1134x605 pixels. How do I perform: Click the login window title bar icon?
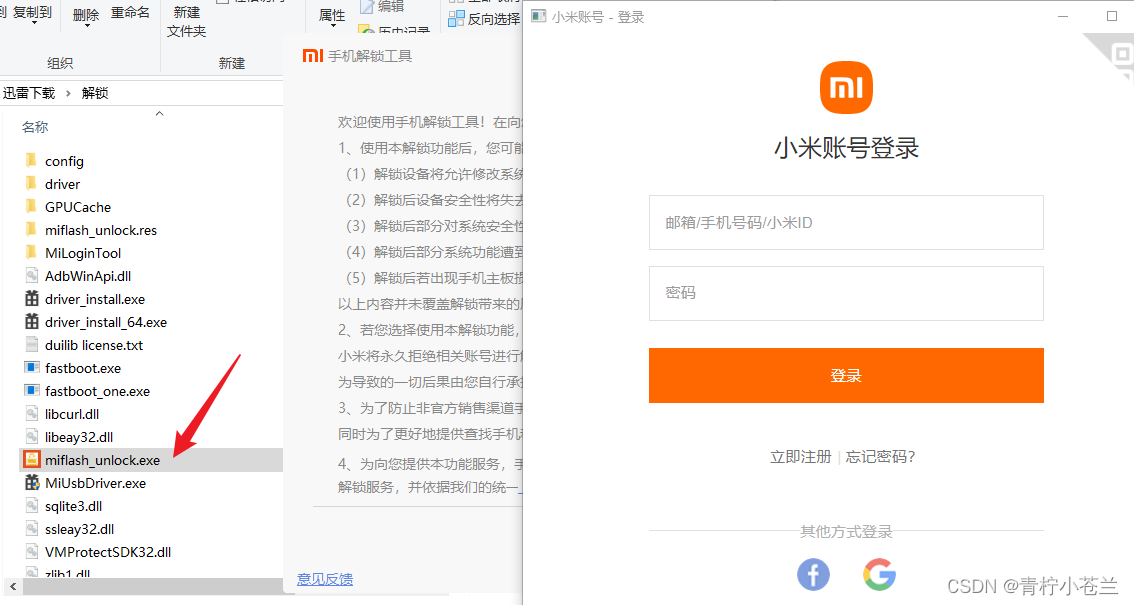539,17
